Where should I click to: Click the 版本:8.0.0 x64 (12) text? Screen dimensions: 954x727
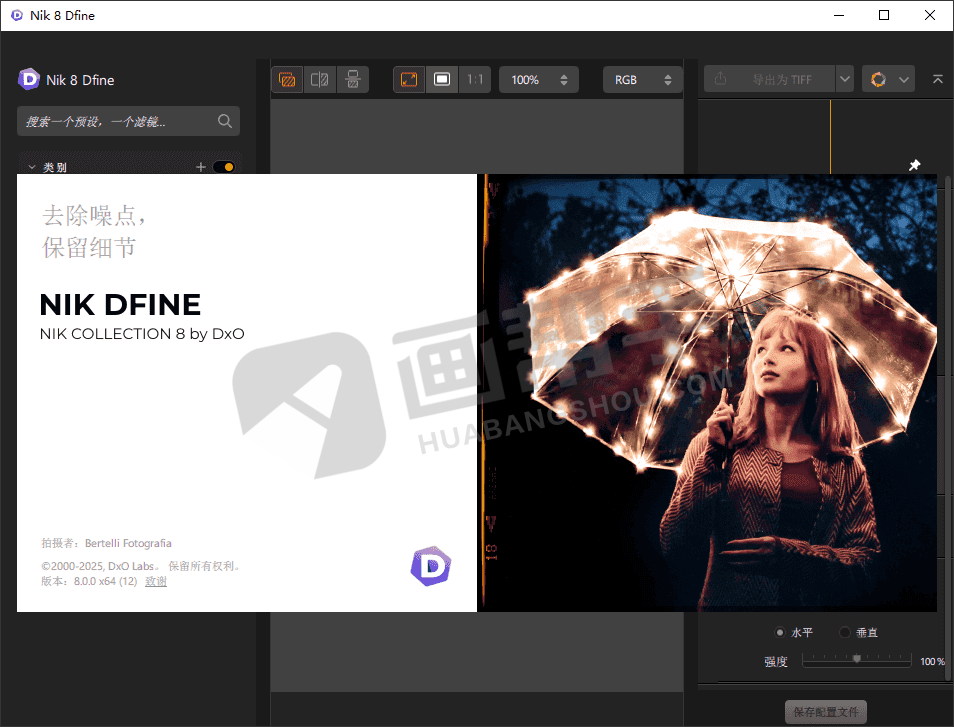pos(89,582)
